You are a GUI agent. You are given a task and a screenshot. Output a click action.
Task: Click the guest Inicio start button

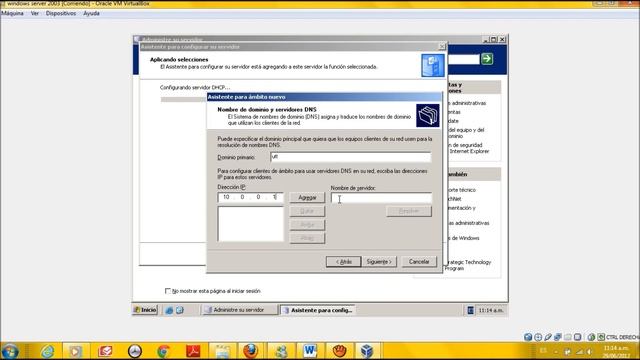[x=145, y=310]
